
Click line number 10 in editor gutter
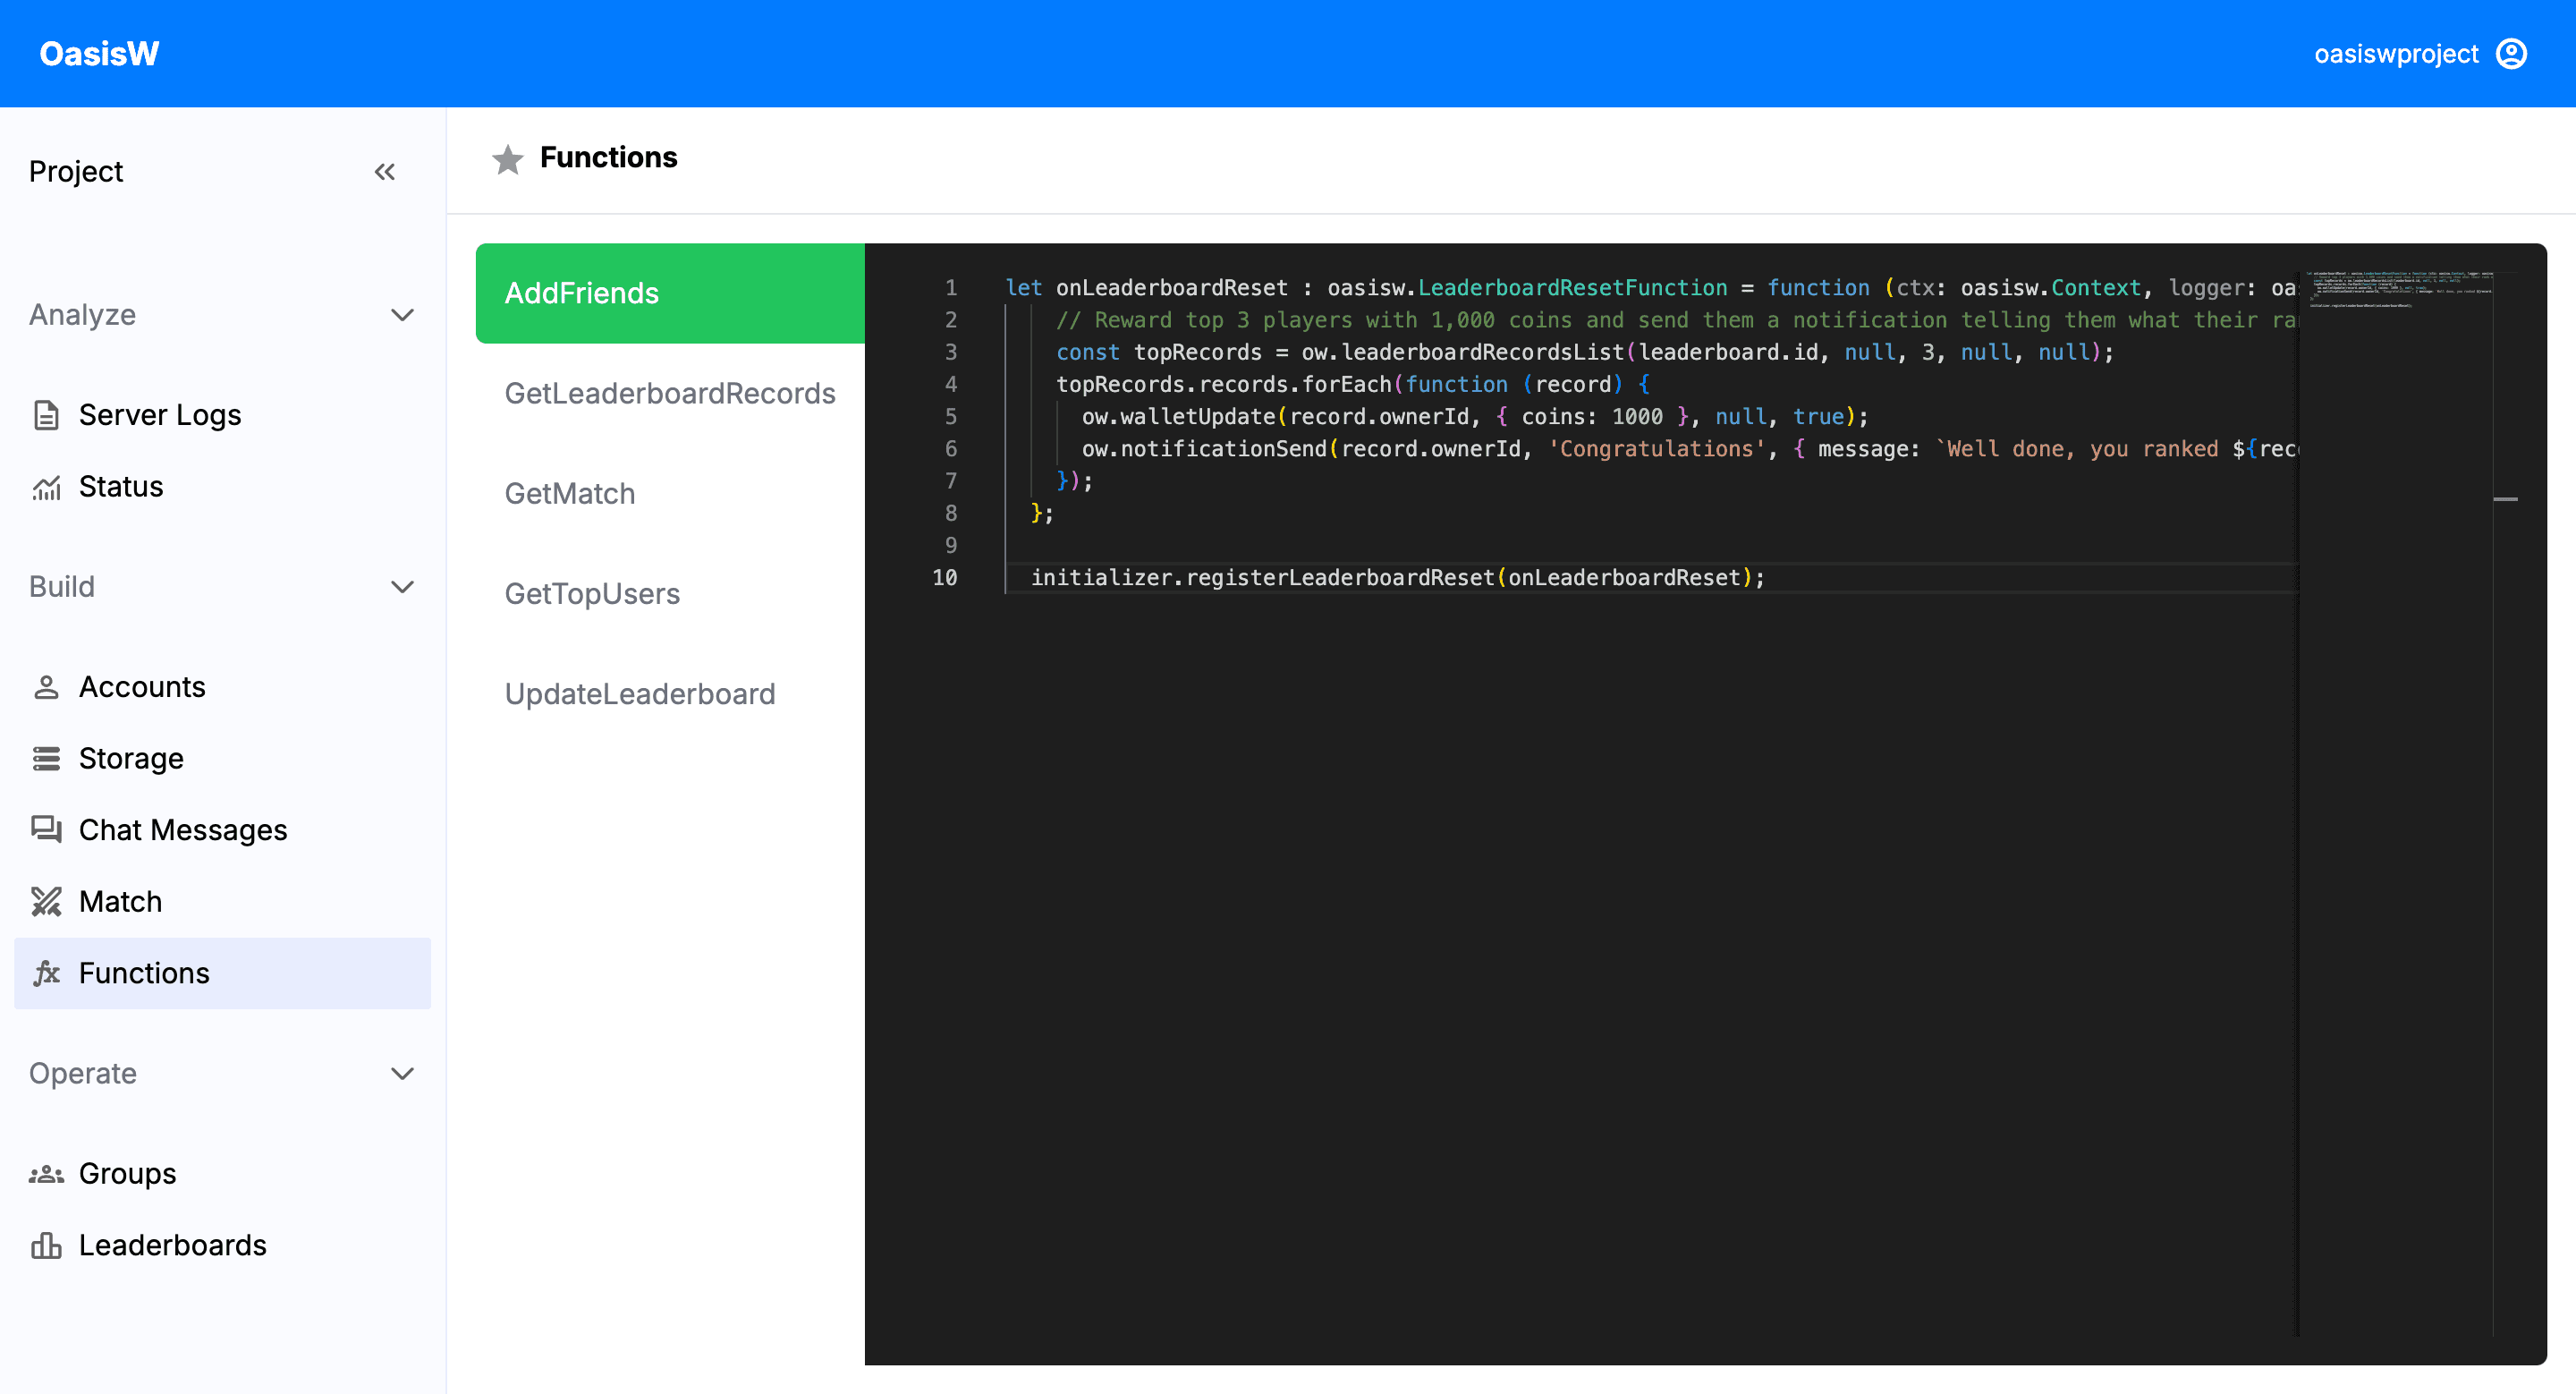point(944,577)
